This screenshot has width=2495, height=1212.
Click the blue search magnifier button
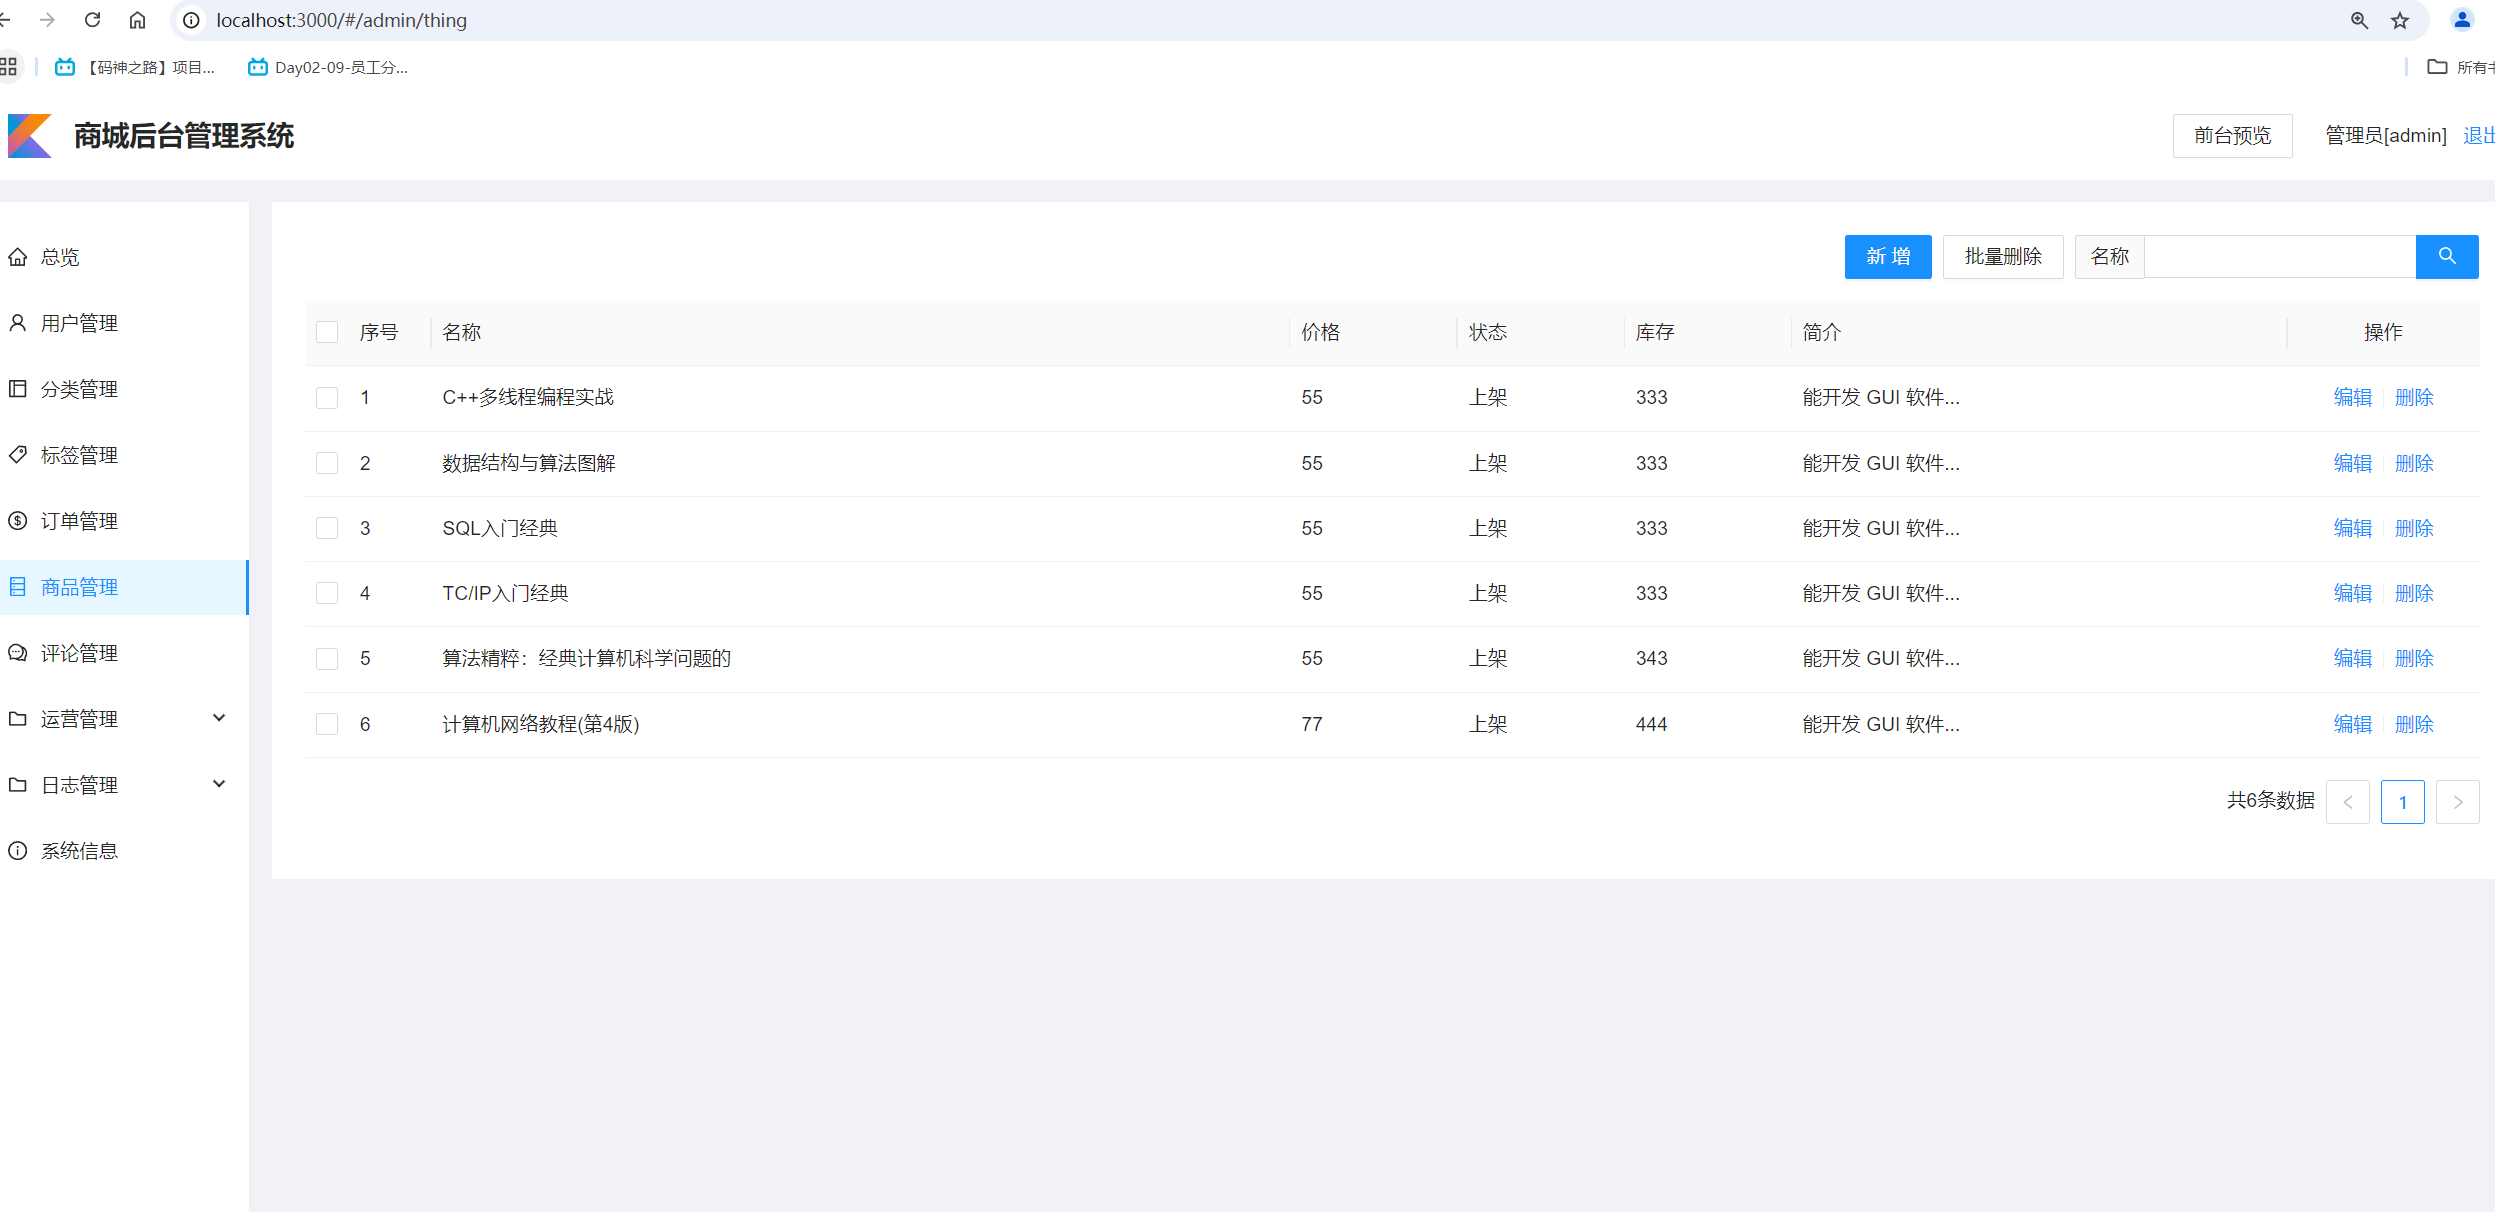[2446, 257]
